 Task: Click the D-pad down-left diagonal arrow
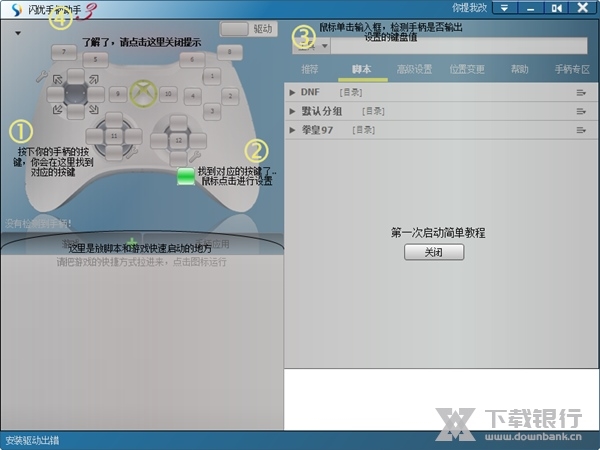pos(58,110)
